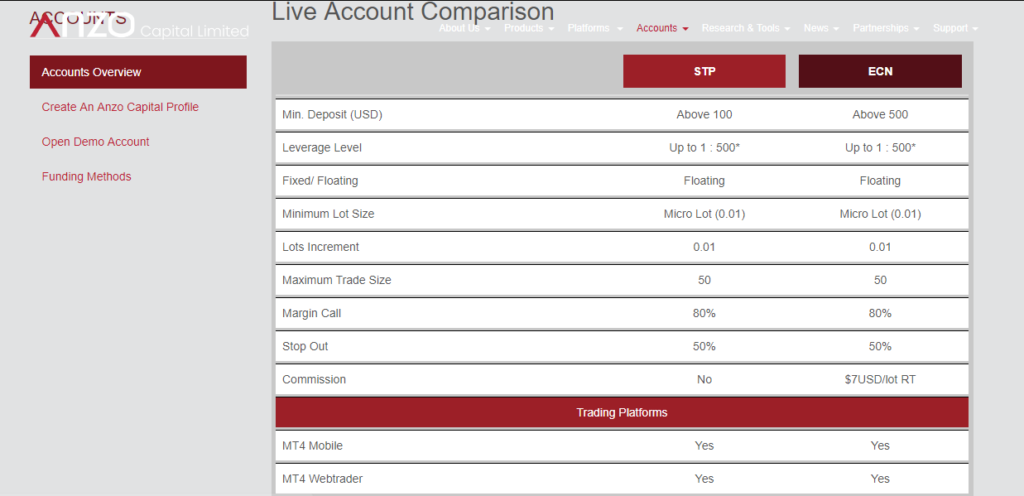This screenshot has height=496, width=1024.
Task: Expand the Support menu
Action: pyautogui.click(x=955, y=28)
